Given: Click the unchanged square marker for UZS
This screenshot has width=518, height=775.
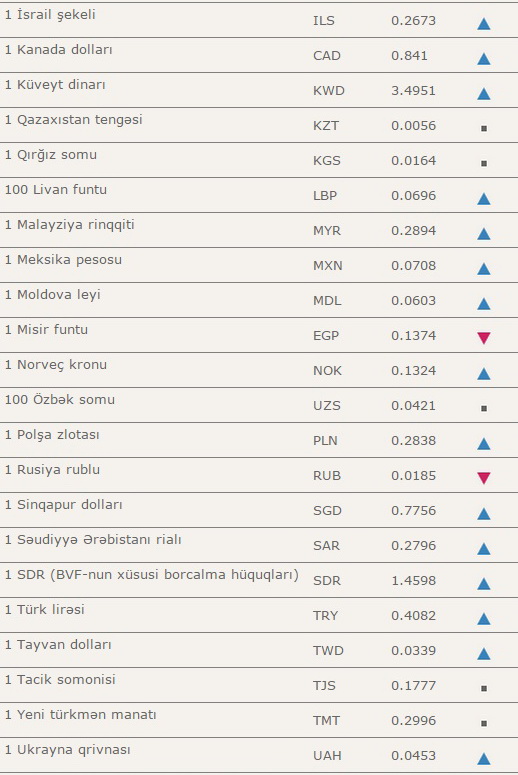Looking at the screenshot, I should 484,408.
